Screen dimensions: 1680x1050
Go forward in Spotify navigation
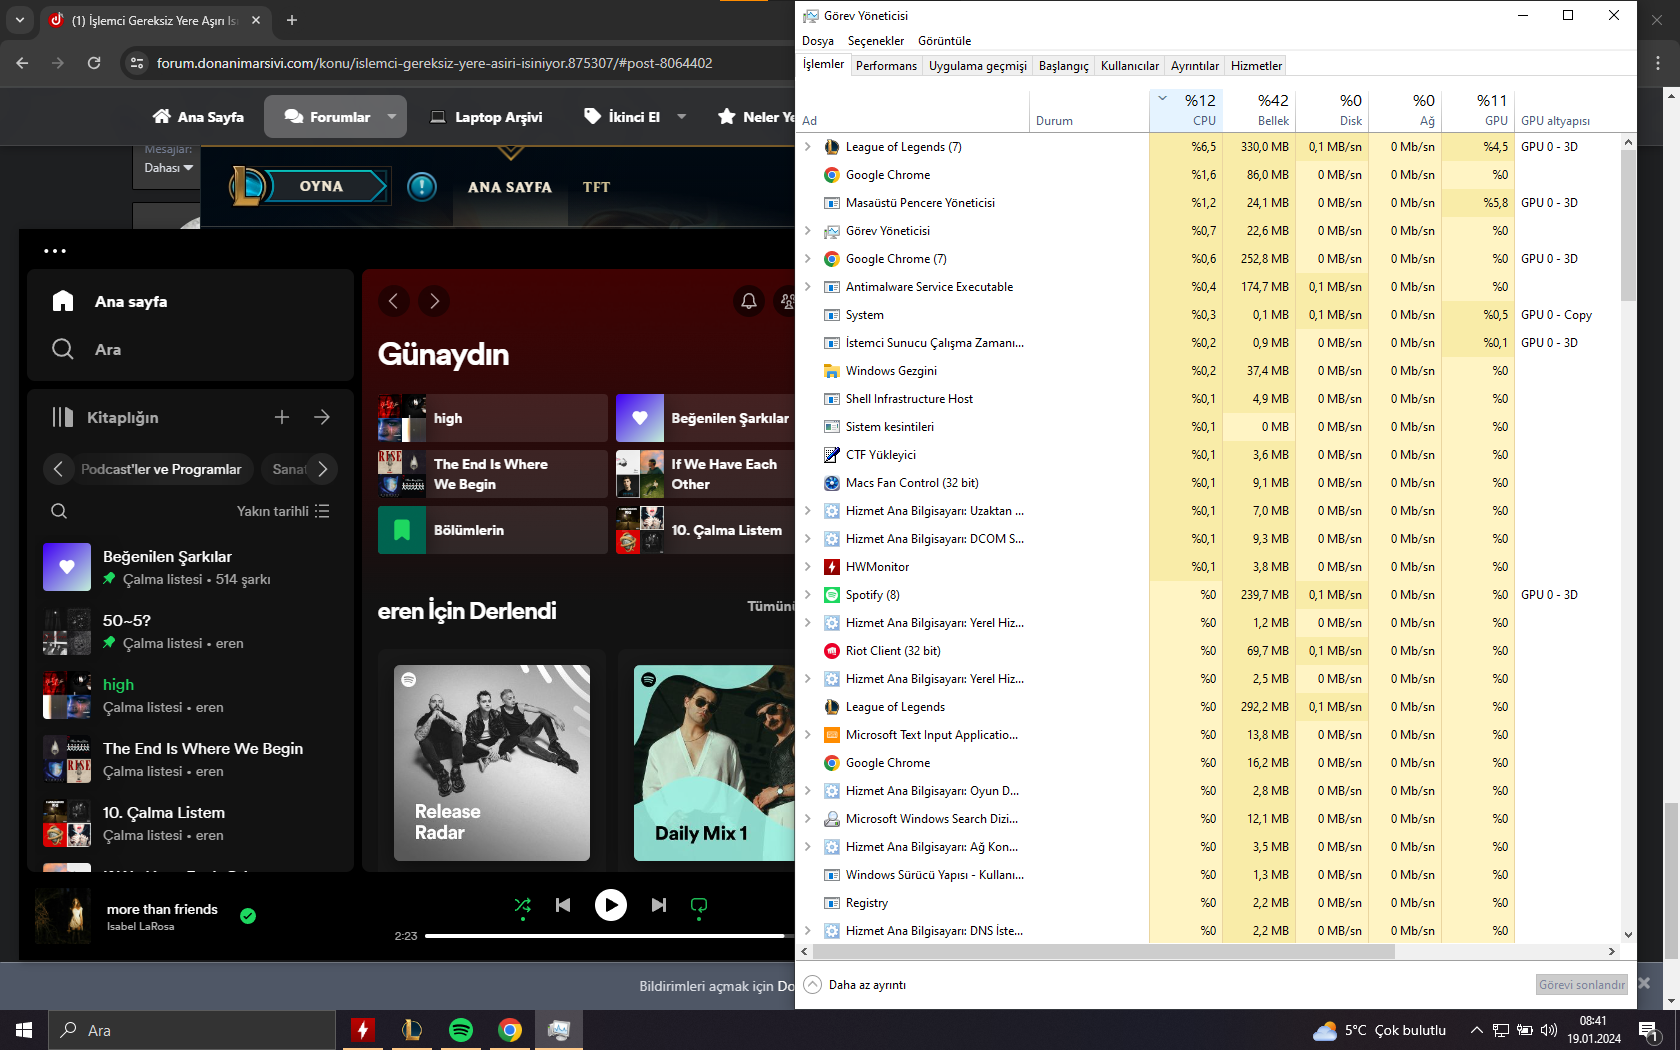pyautogui.click(x=433, y=301)
